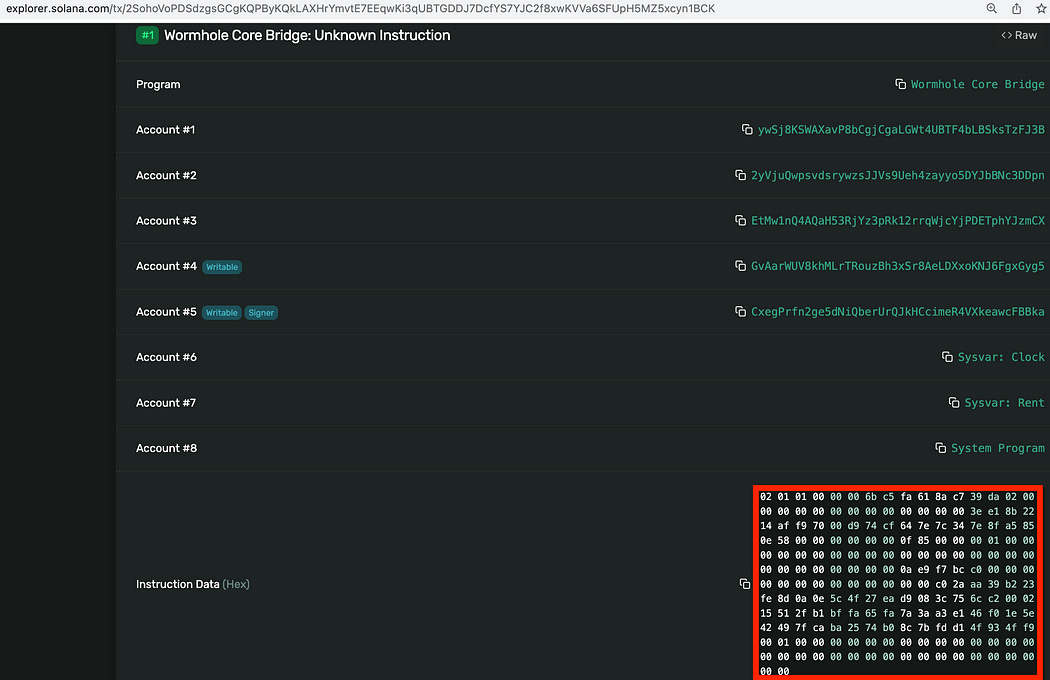This screenshot has height=680, width=1050.
Task: Copy the Sysvar: Clock address
Action: coord(948,357)
